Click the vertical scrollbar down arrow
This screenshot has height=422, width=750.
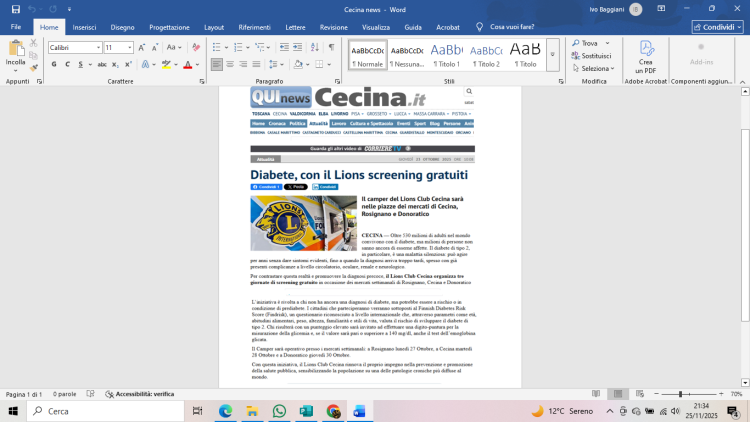(745, 383)
